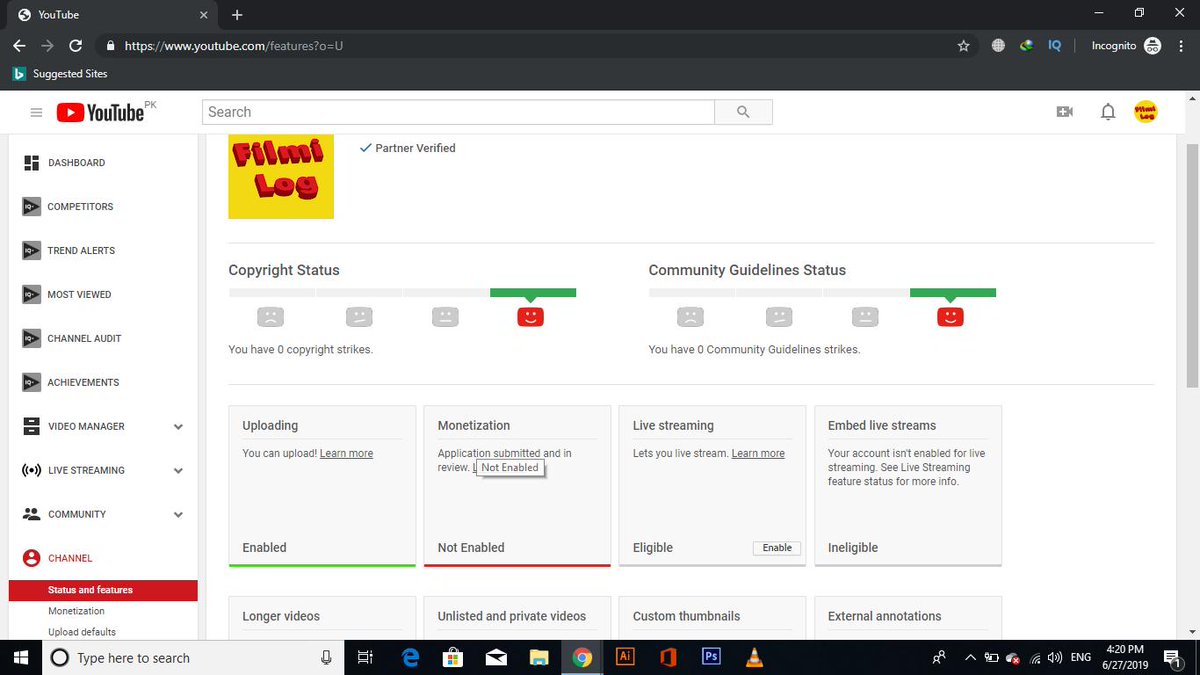1200x675 pixels.
Task: Reload the page
Action: (75, 46)
